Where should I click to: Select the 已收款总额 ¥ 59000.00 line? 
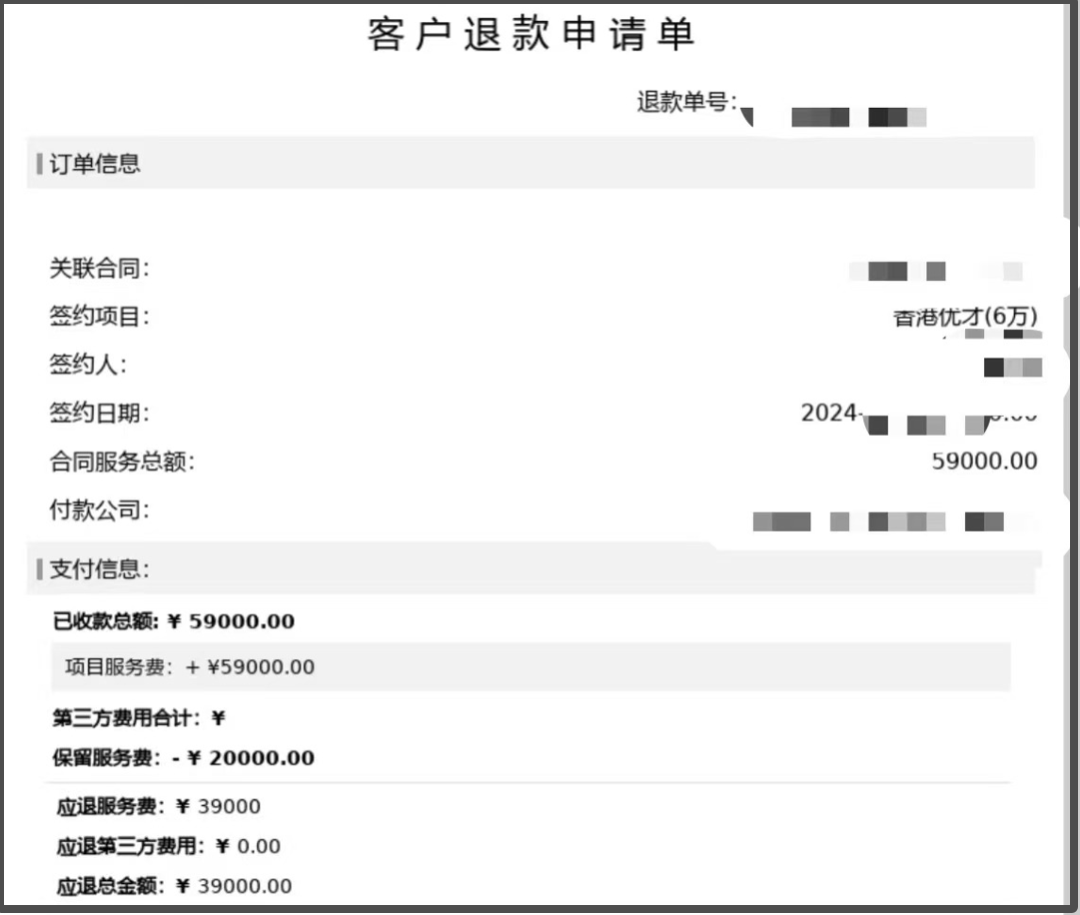(174, 621)
